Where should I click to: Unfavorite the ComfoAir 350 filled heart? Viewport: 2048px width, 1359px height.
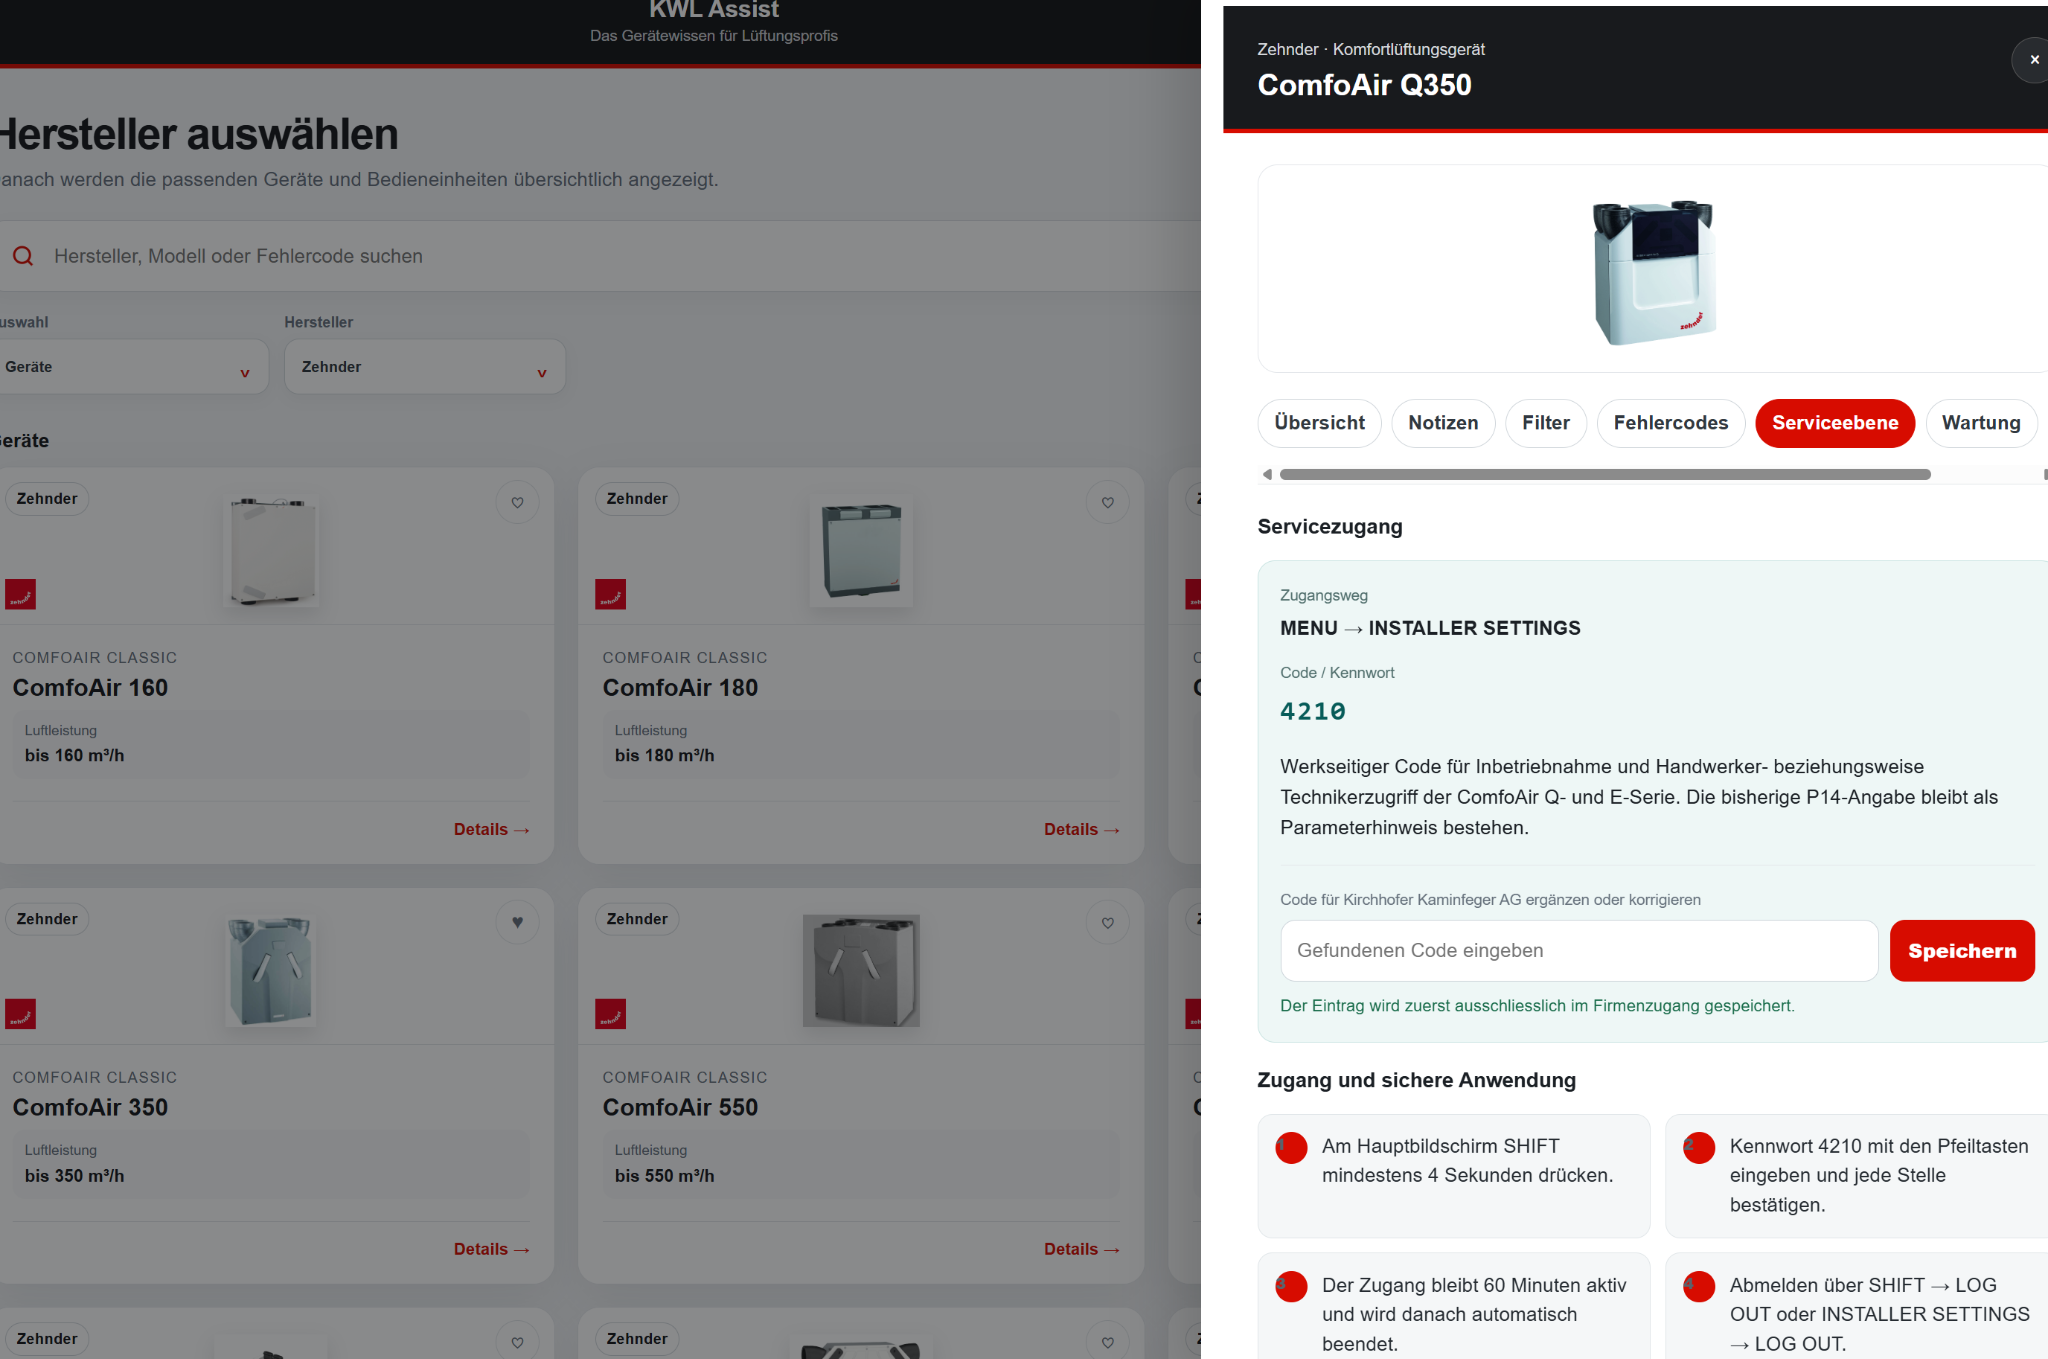tap(517, 922)
